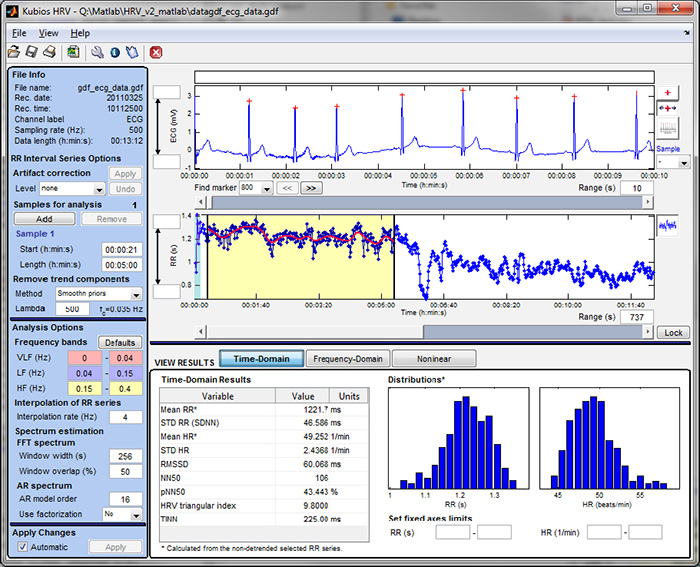Screen dimensions: 700x567
Task: Click the save floppy disk icon
Action: pyautogui.click(x=32, y=51)
